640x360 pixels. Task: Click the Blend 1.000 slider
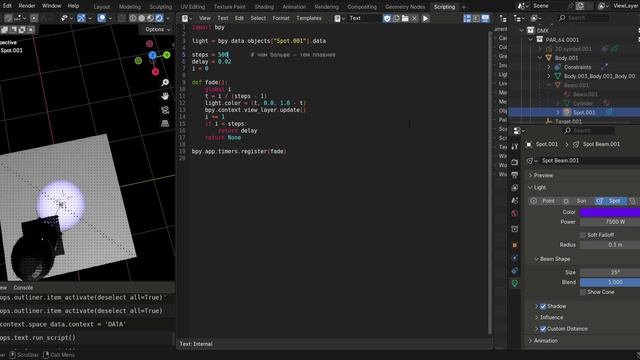tap(610, 282)
